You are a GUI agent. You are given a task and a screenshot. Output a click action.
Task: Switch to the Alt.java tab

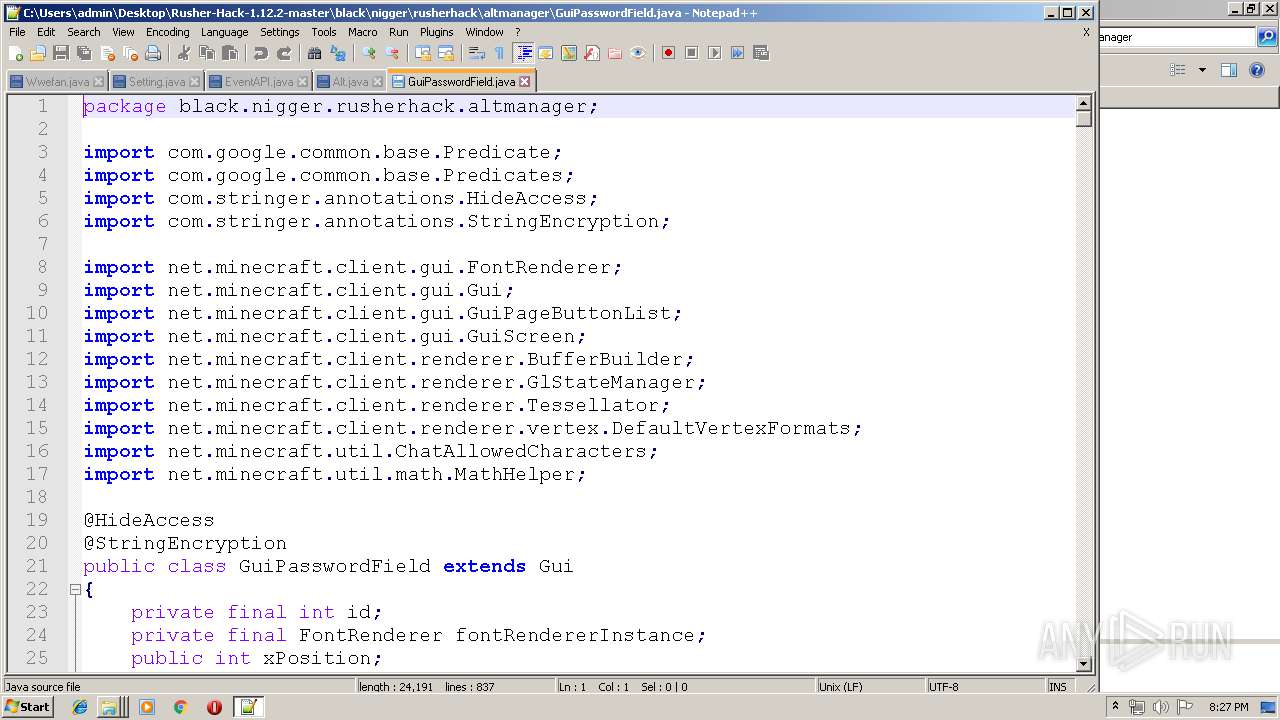[x=350, y=82]
